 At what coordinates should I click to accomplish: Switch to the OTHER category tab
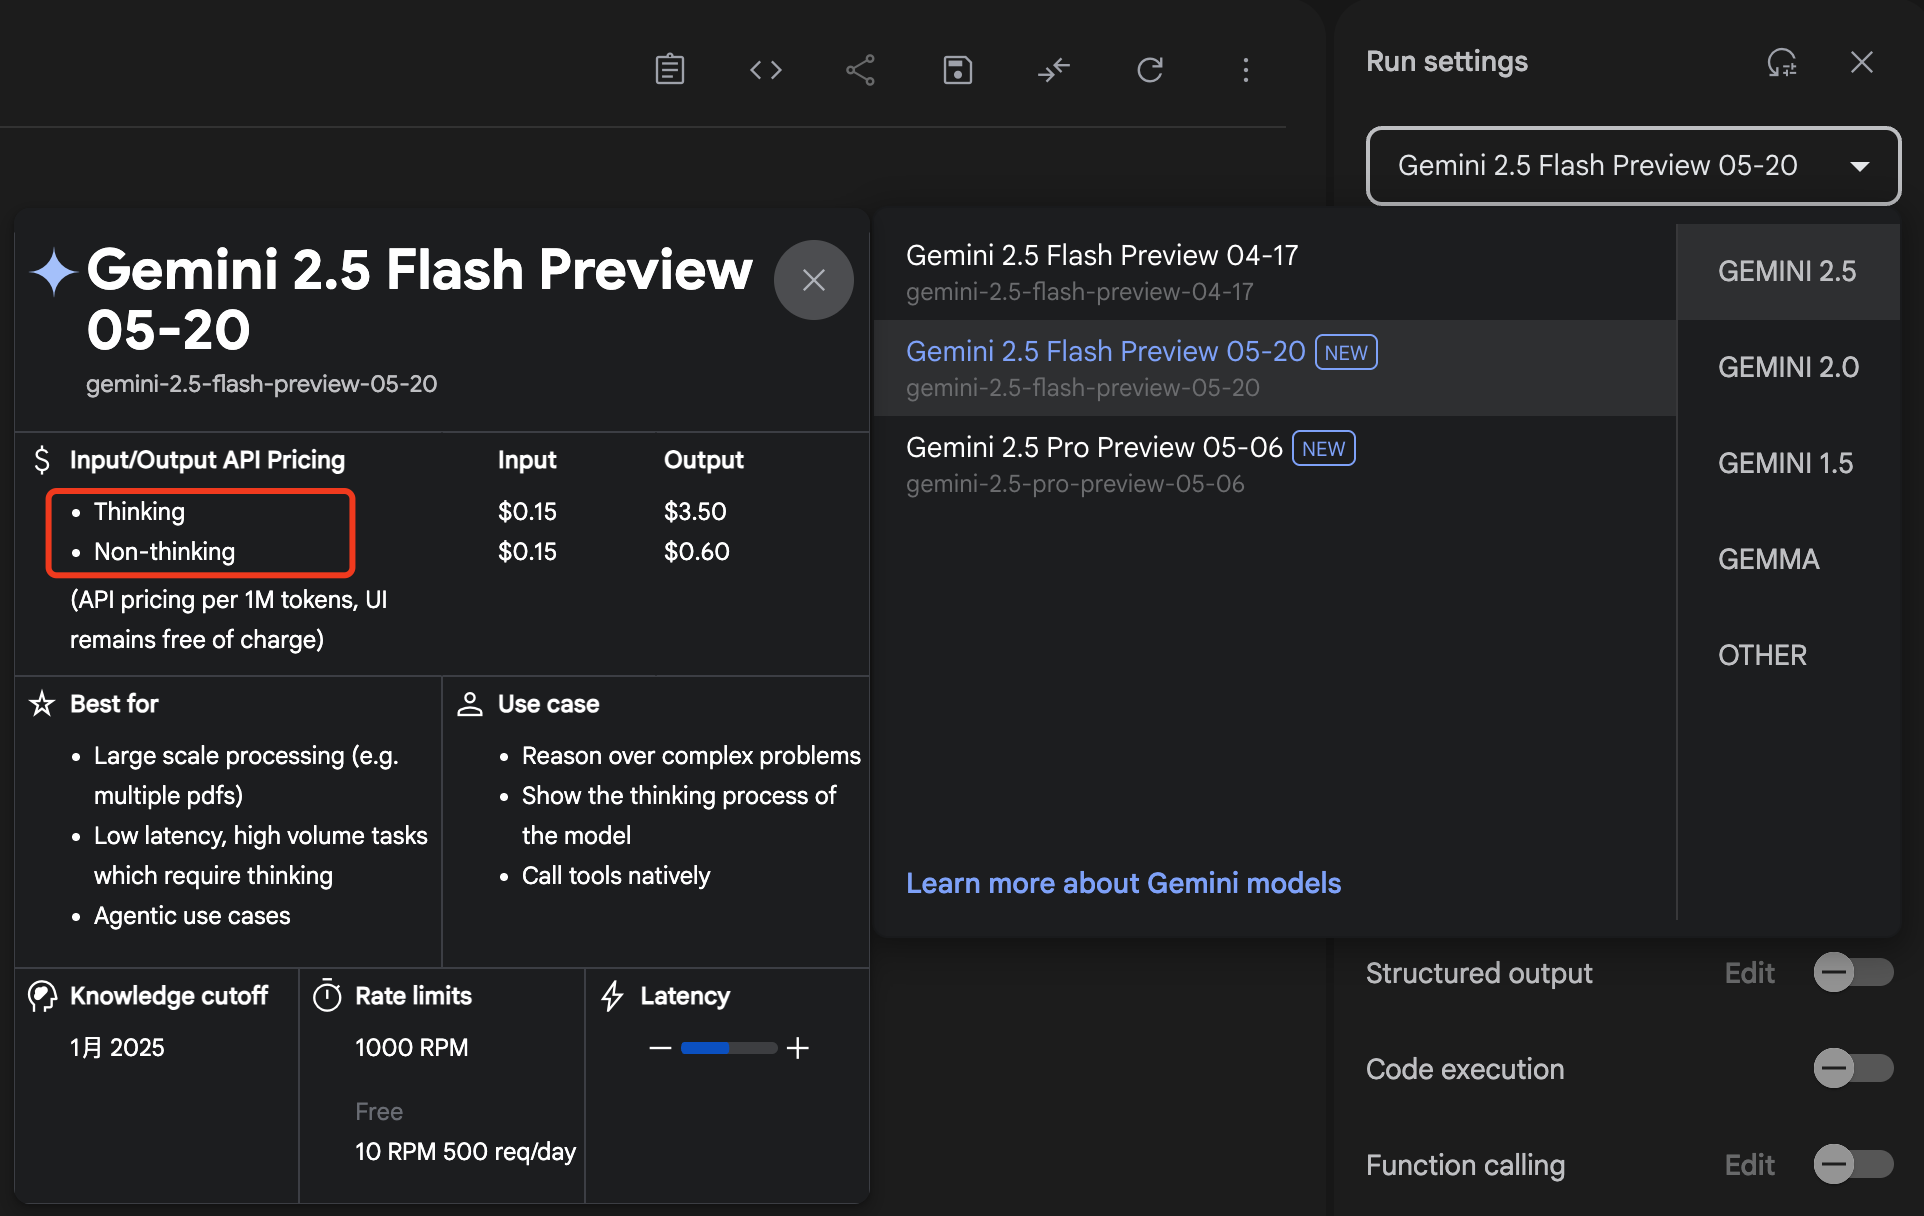point(1787,656)
